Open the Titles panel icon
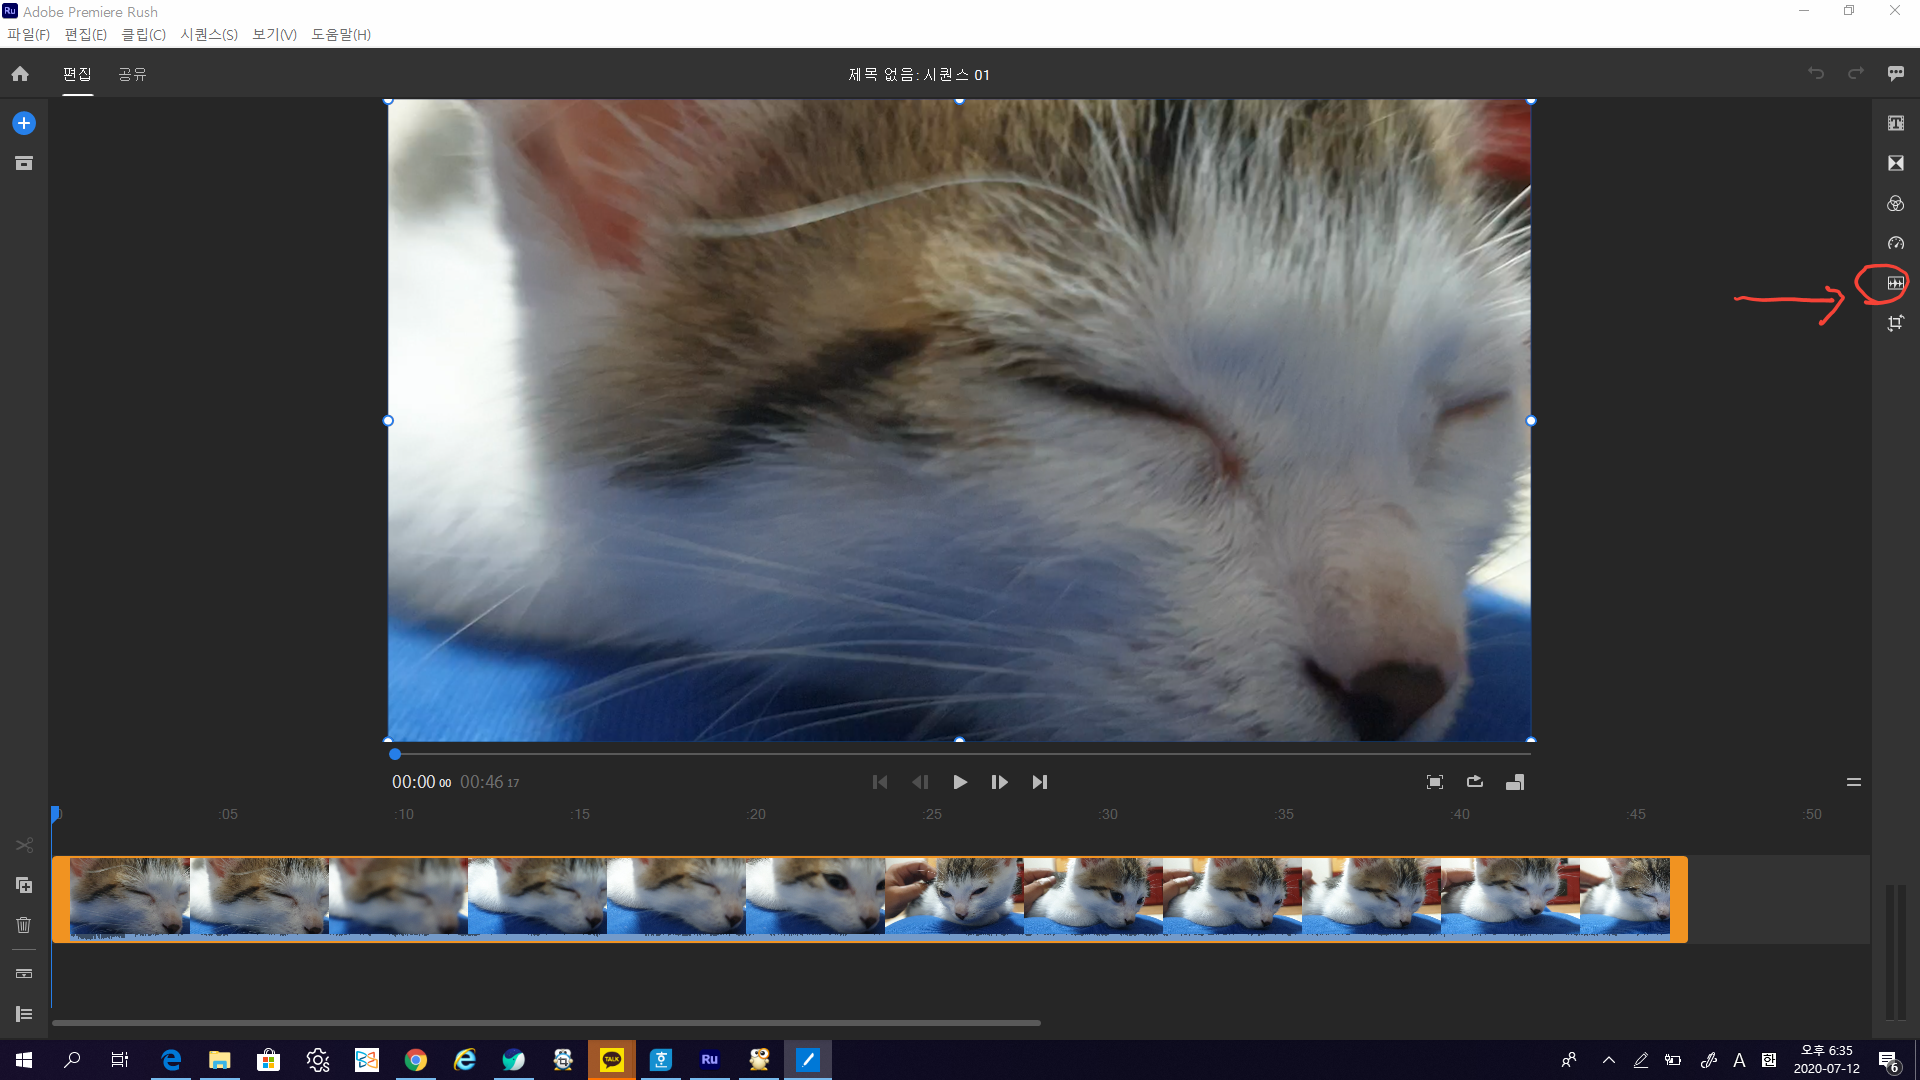This screenshot has height=1080, width=1920. click(1895, 123)
